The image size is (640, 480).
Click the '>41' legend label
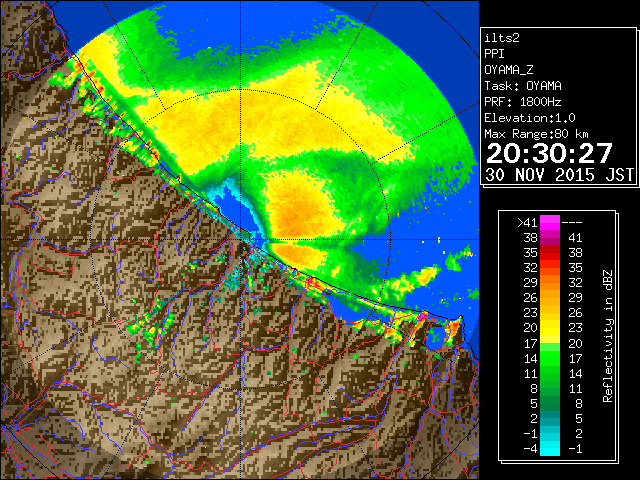(527, 223)
